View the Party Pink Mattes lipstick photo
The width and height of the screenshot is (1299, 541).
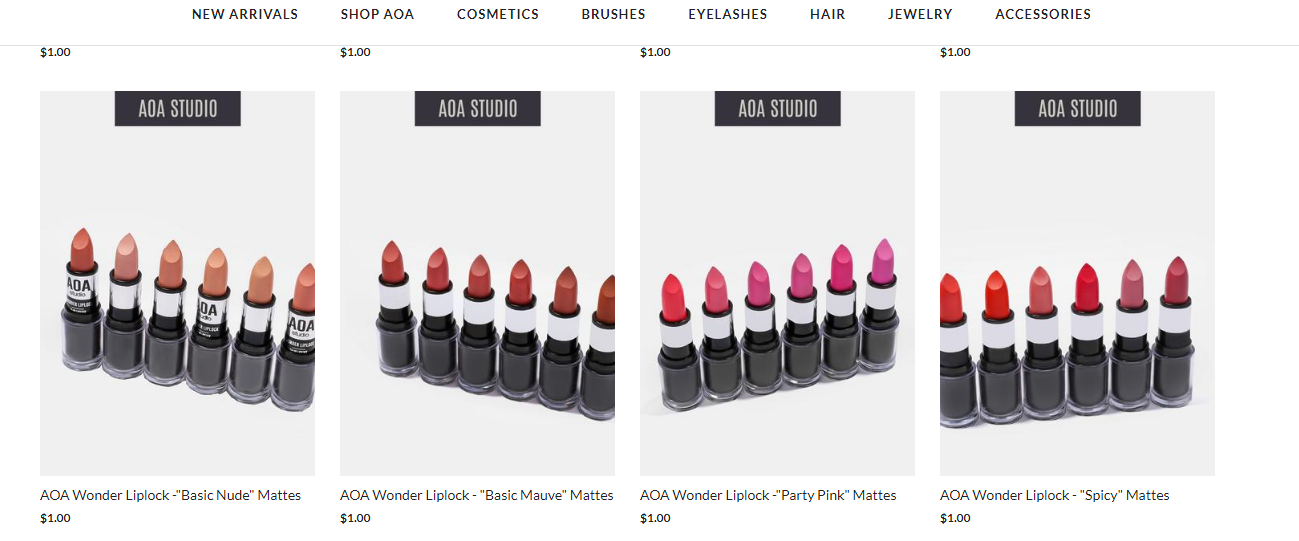pos(777,283)
